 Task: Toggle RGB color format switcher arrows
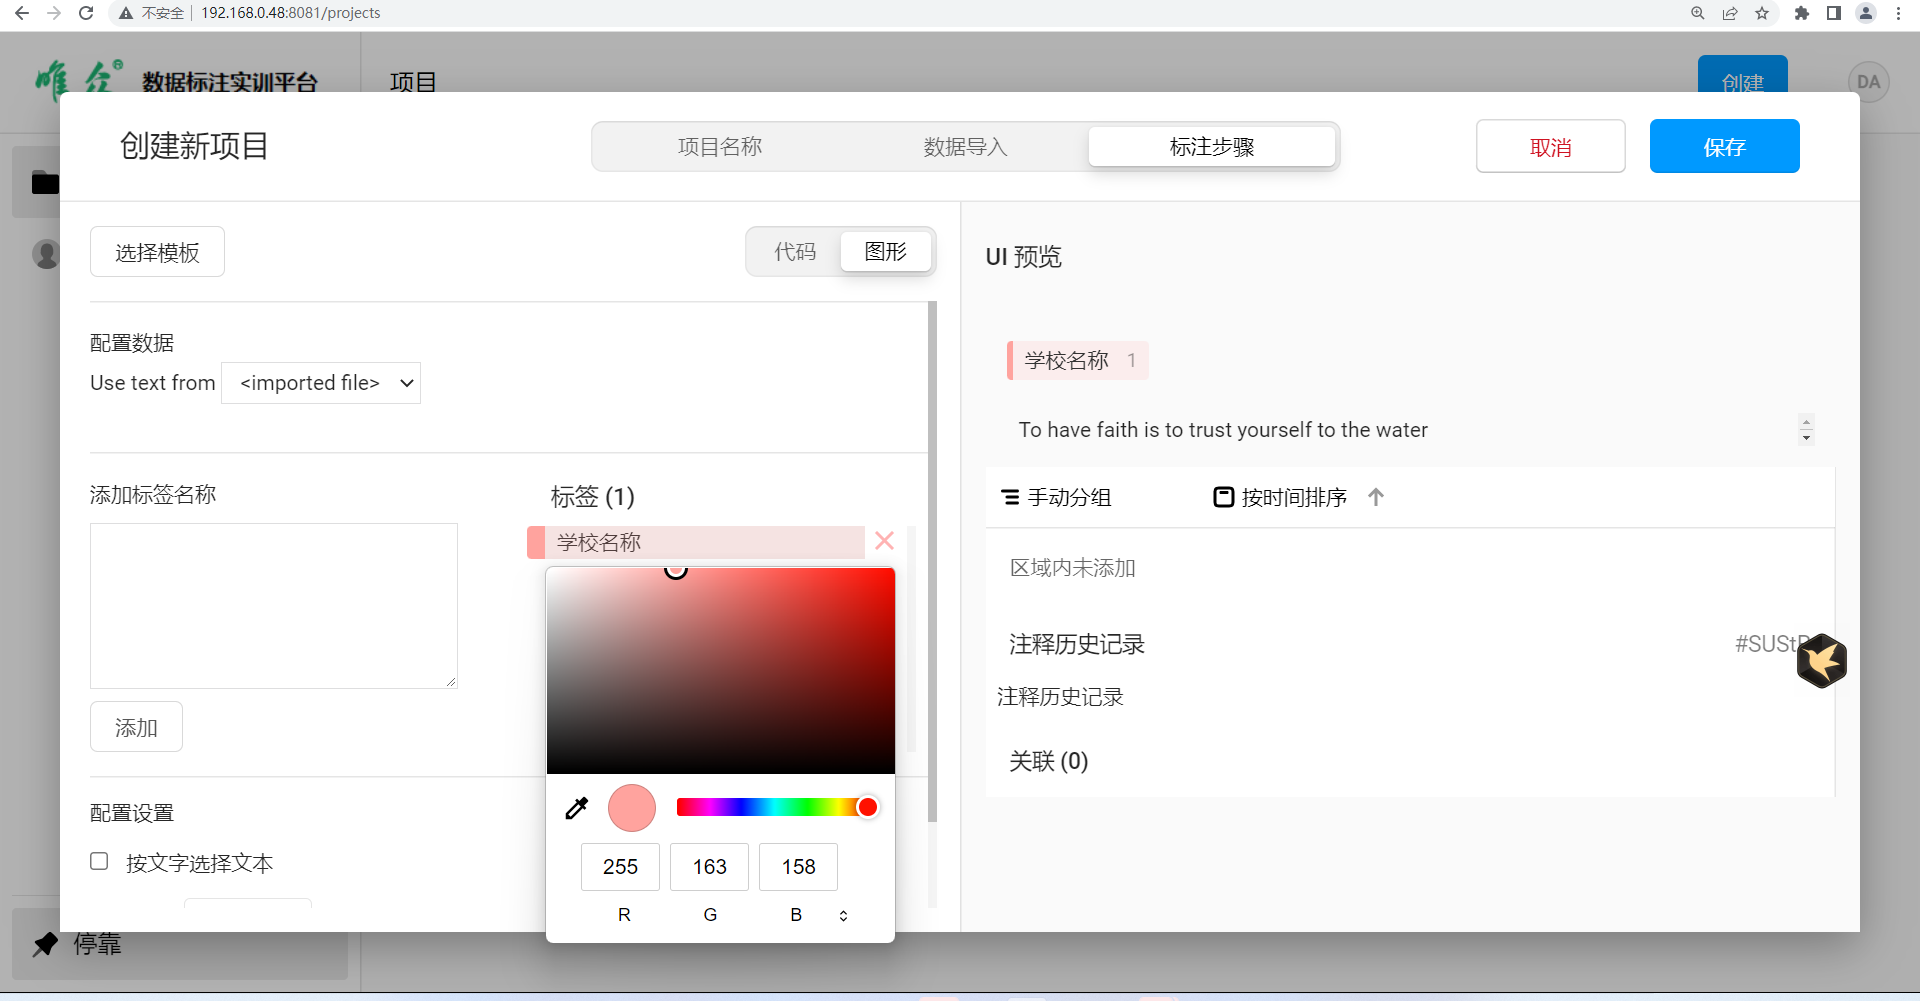click(x=843, y=915)
